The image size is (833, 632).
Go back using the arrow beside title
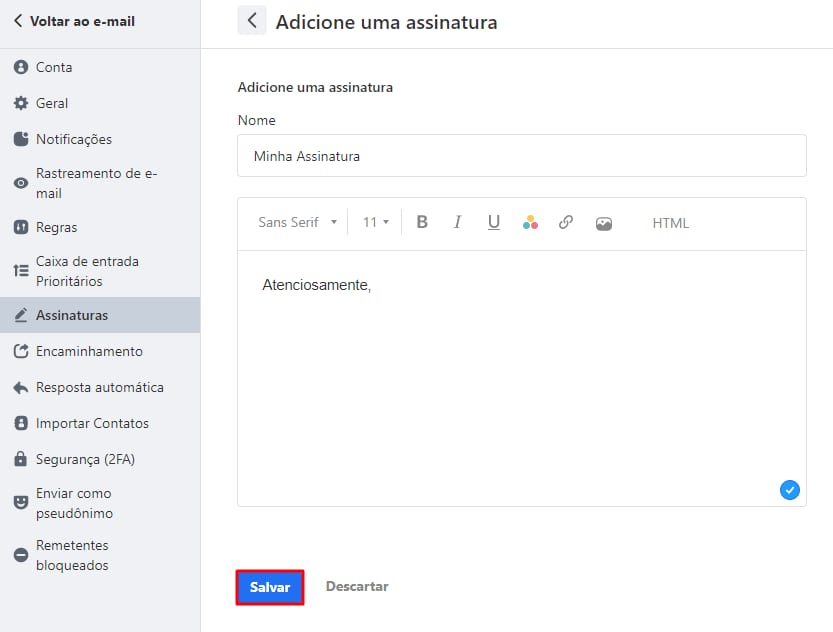click(252, 21)
